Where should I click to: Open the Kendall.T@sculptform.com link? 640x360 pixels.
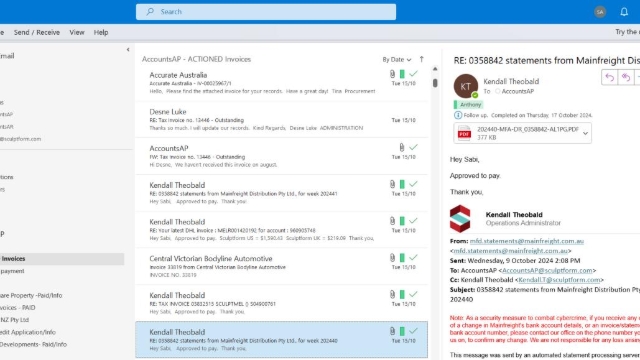tap(559, 280)
